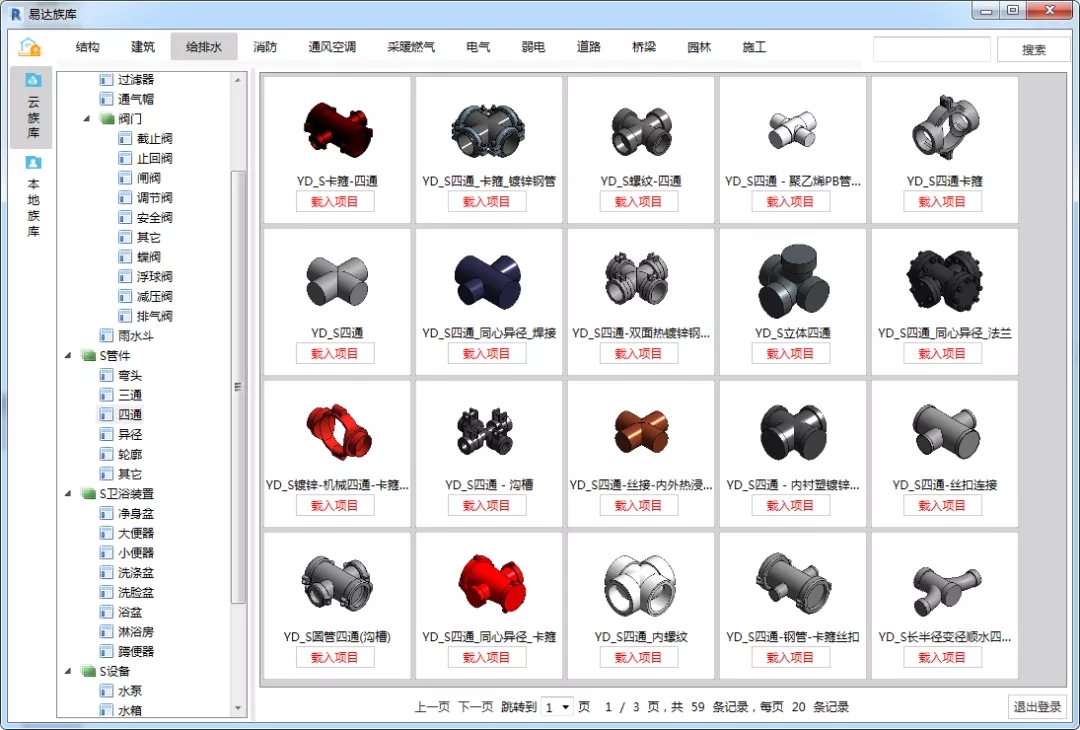Select 弯头 in the tree
The height and width of the screenshot is (730, 1080).
pyautogui.click(x=129, y=375)
